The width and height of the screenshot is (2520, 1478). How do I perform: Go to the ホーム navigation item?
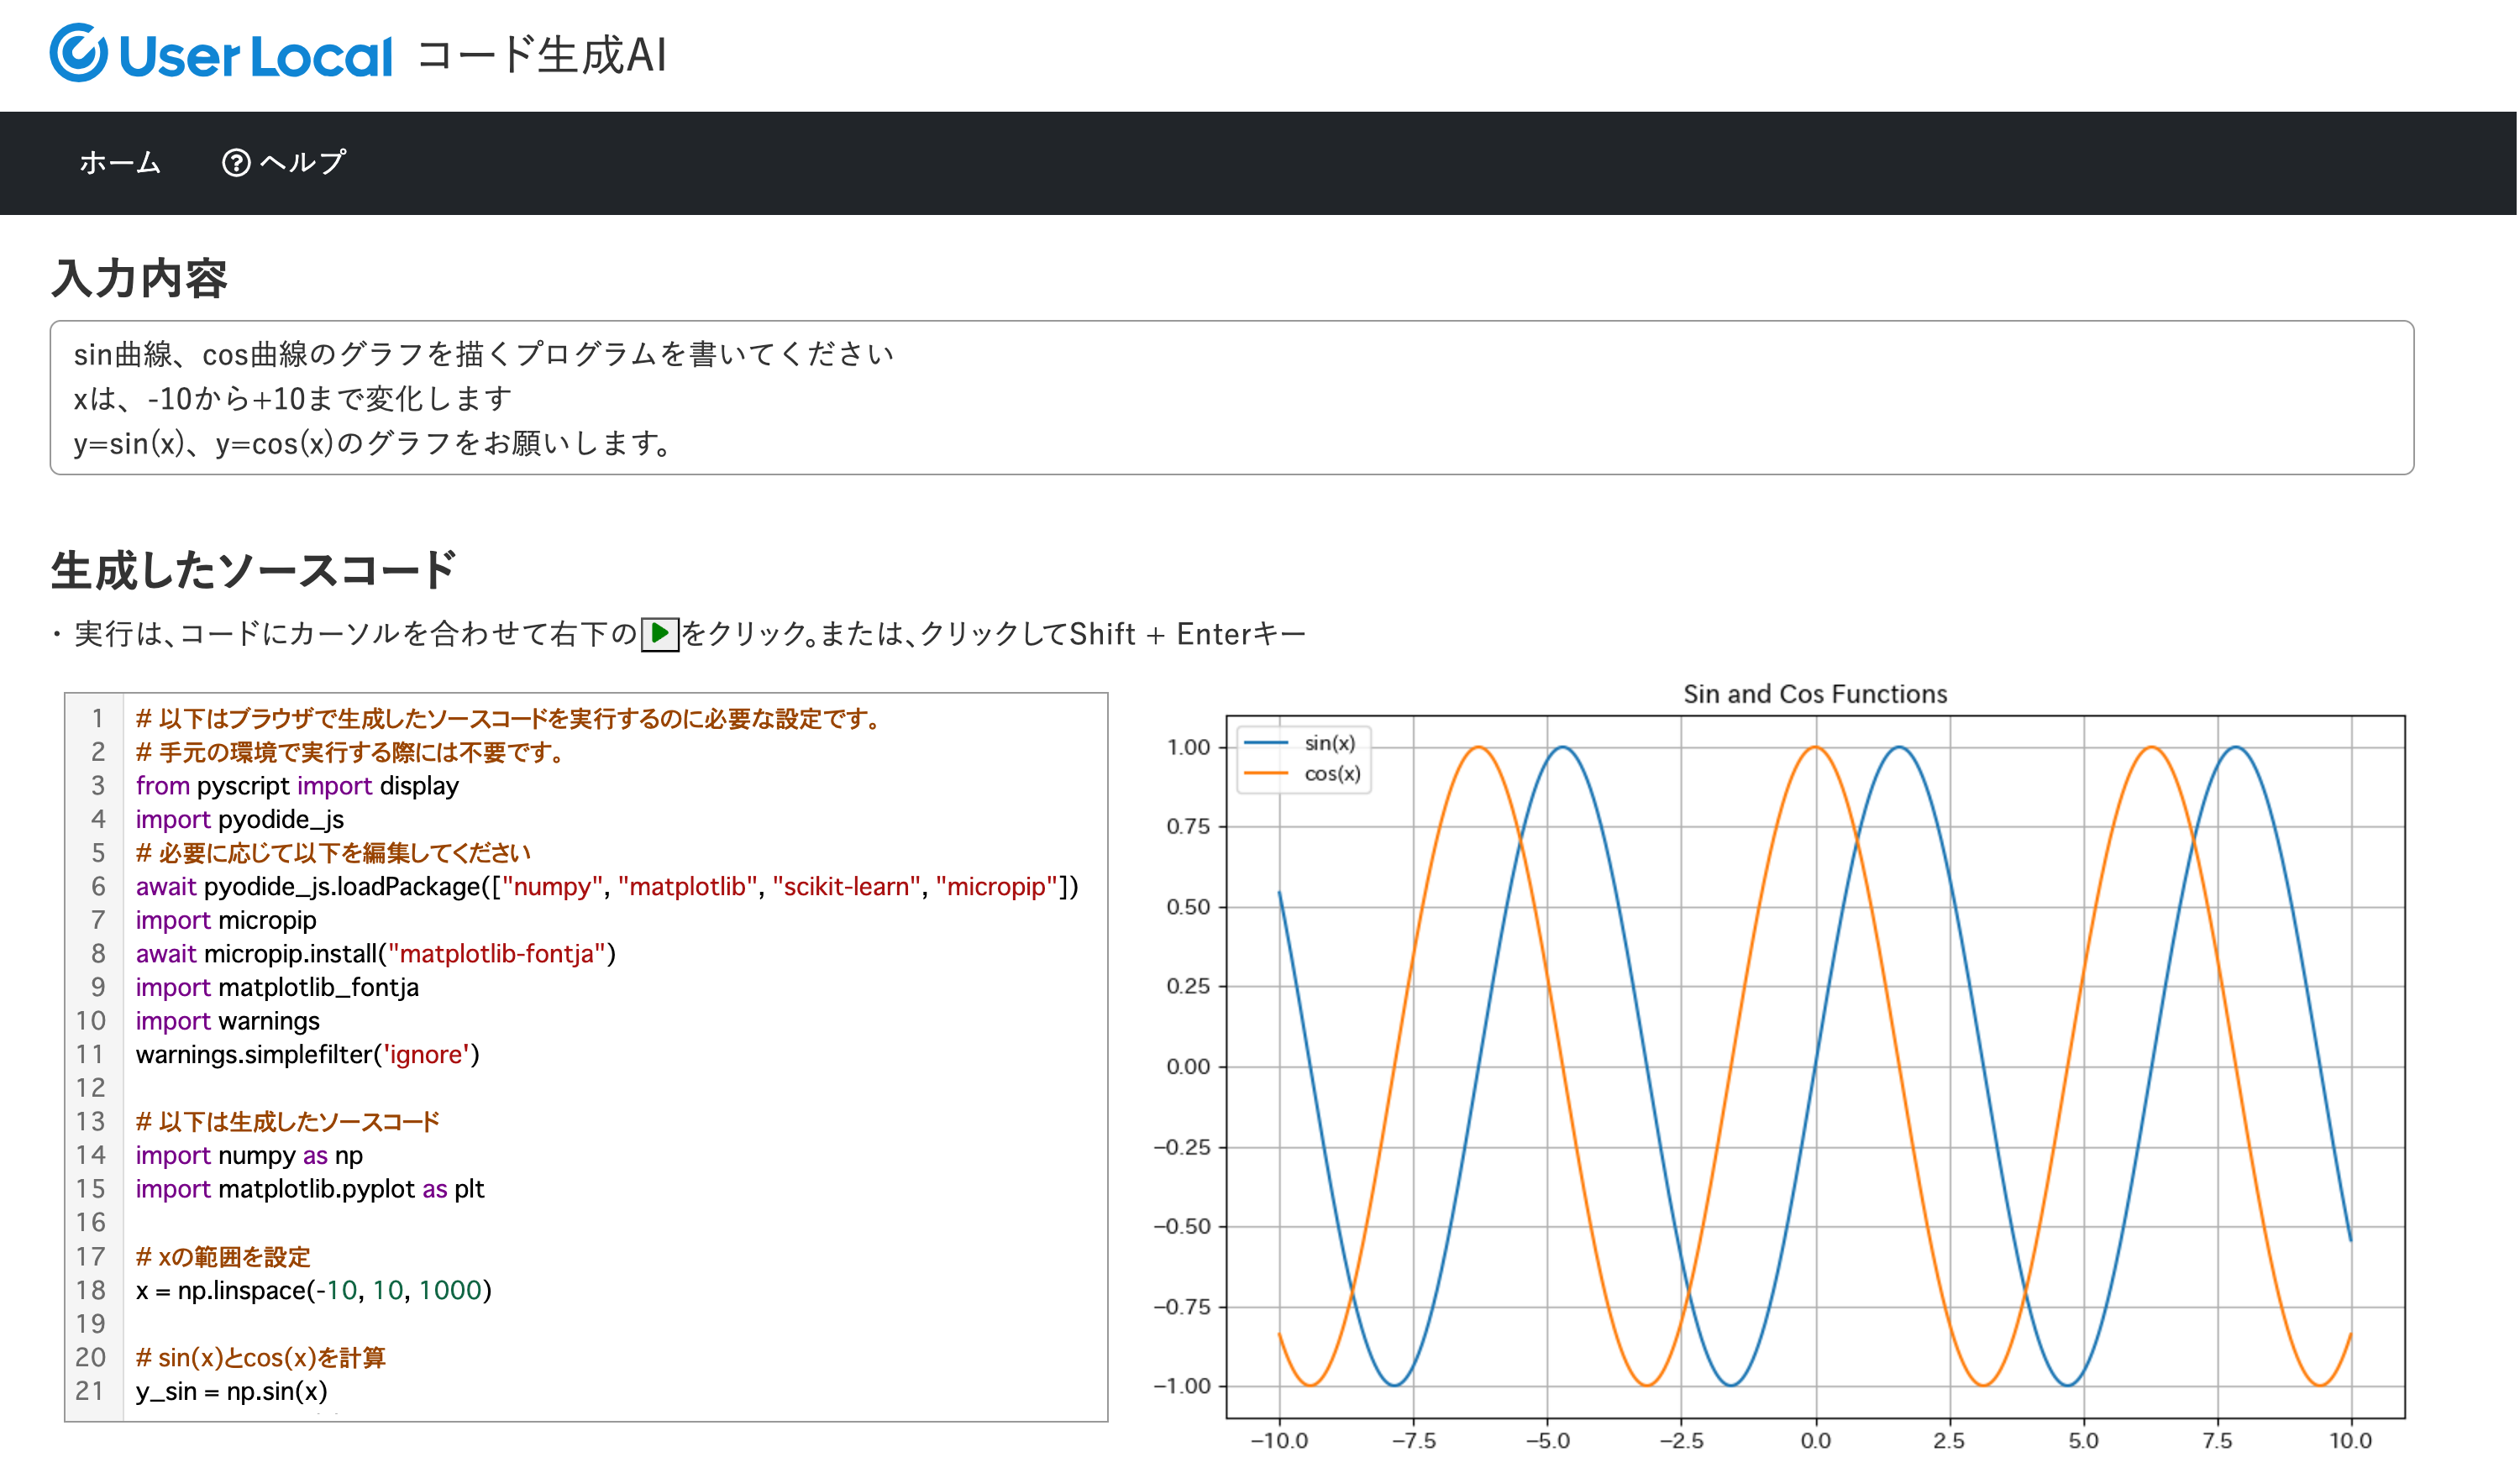click(120, 163)
